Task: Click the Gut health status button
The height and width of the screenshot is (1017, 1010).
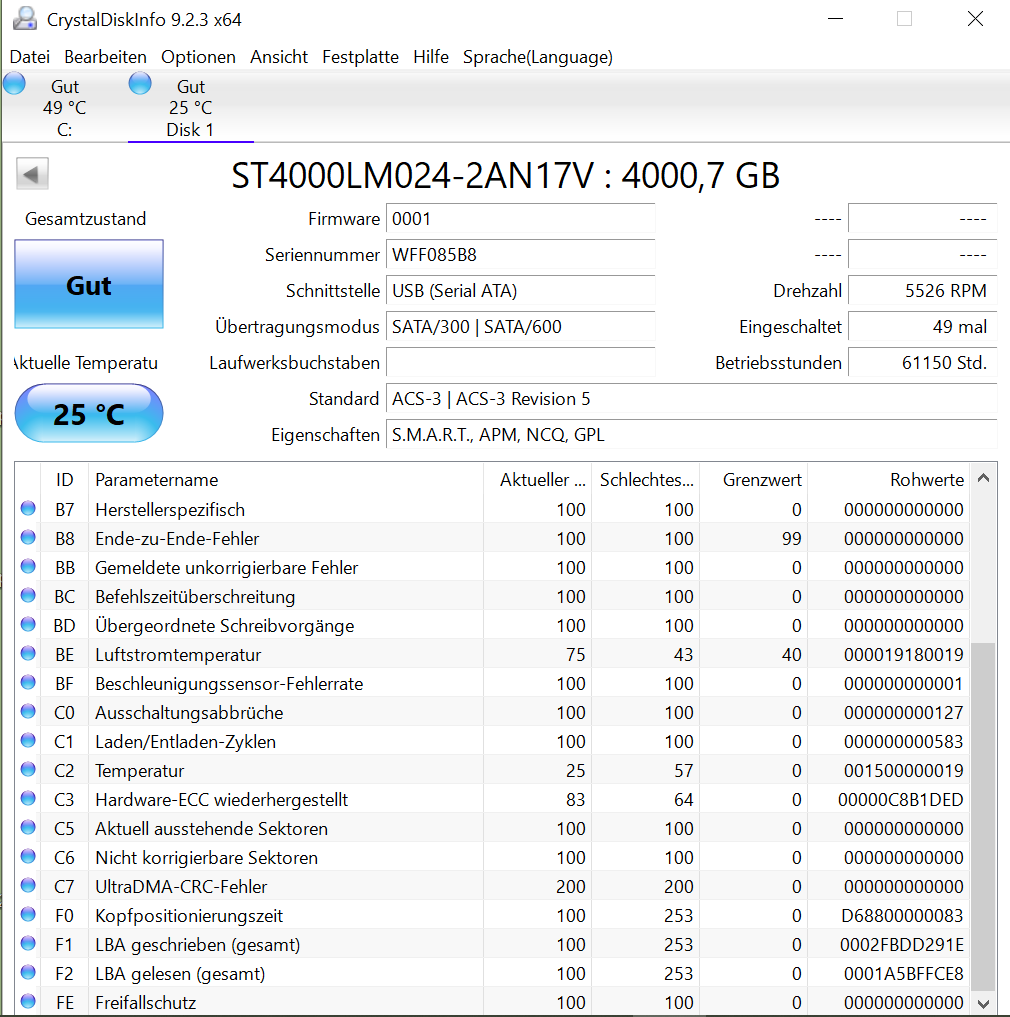Action: point(88,285)
